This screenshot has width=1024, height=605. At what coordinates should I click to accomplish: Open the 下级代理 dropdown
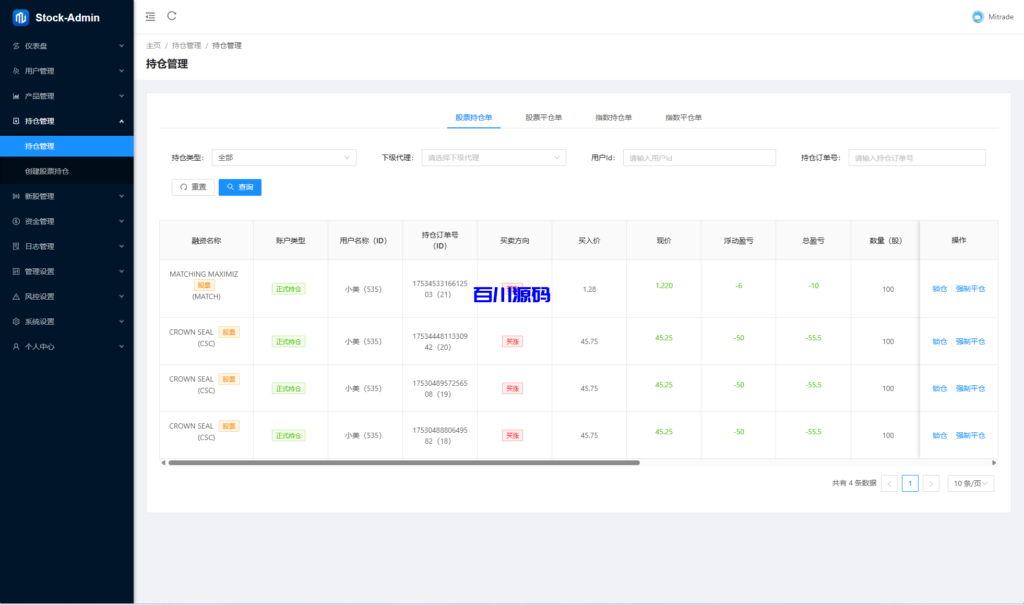(493, 157)
